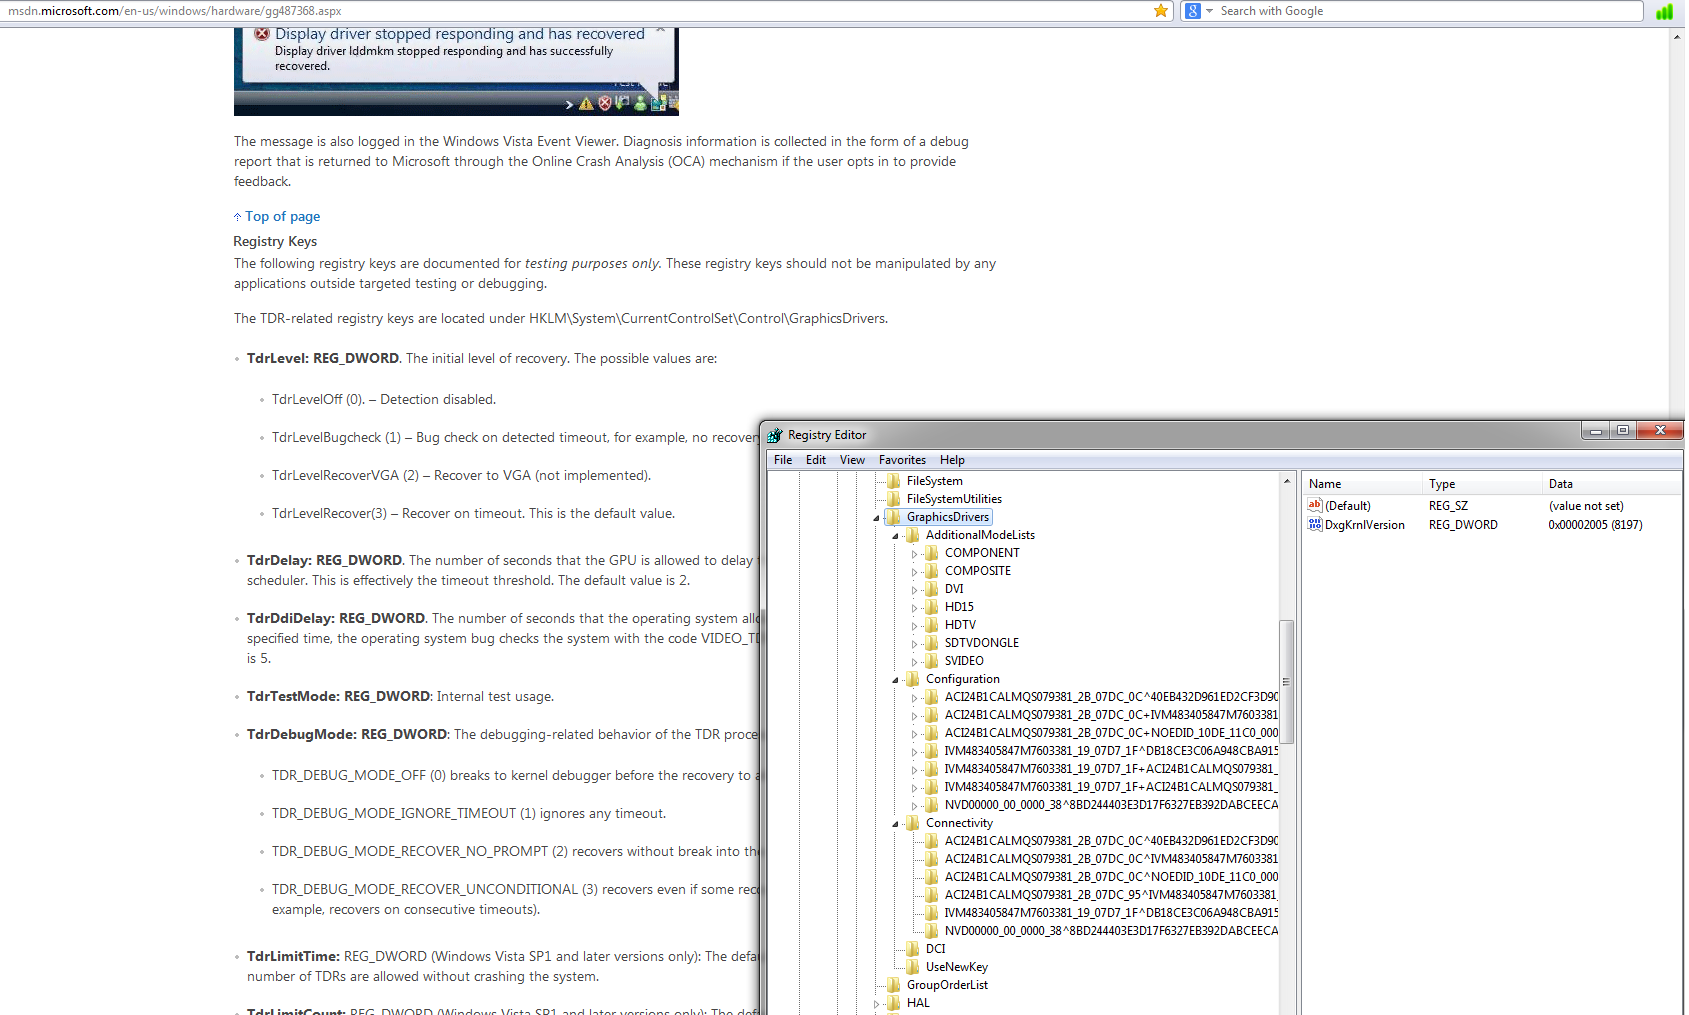
Task: Click the UseNewKey folder icon
Action: coord(913,967)
